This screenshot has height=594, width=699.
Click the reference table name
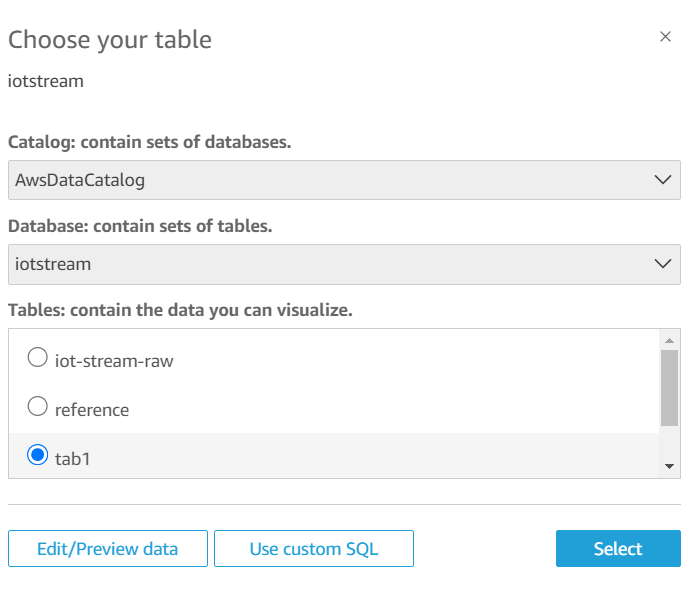coord(92,410)
